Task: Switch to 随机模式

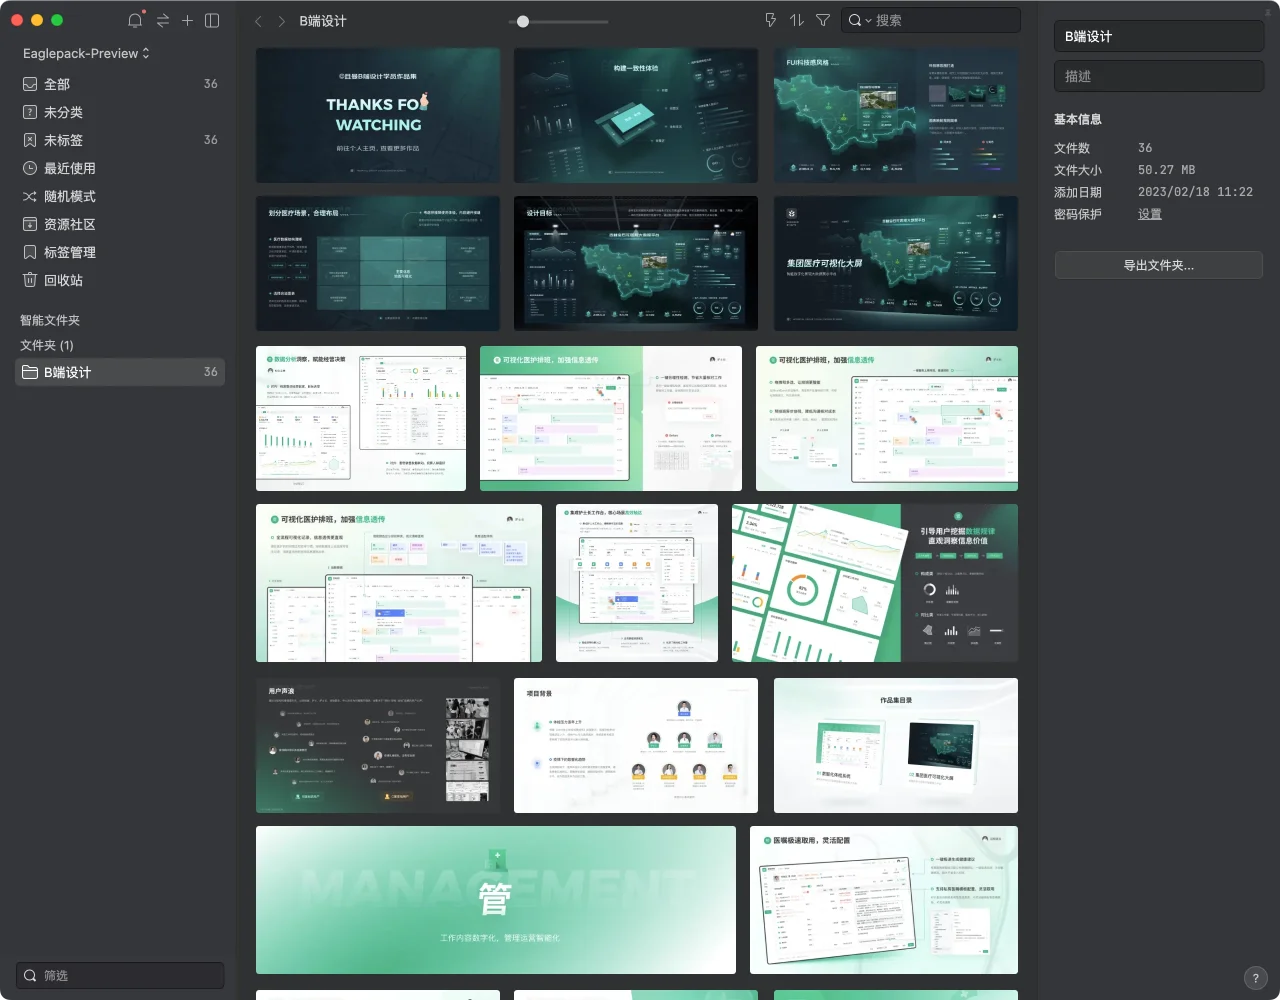Action: (70, 196)
